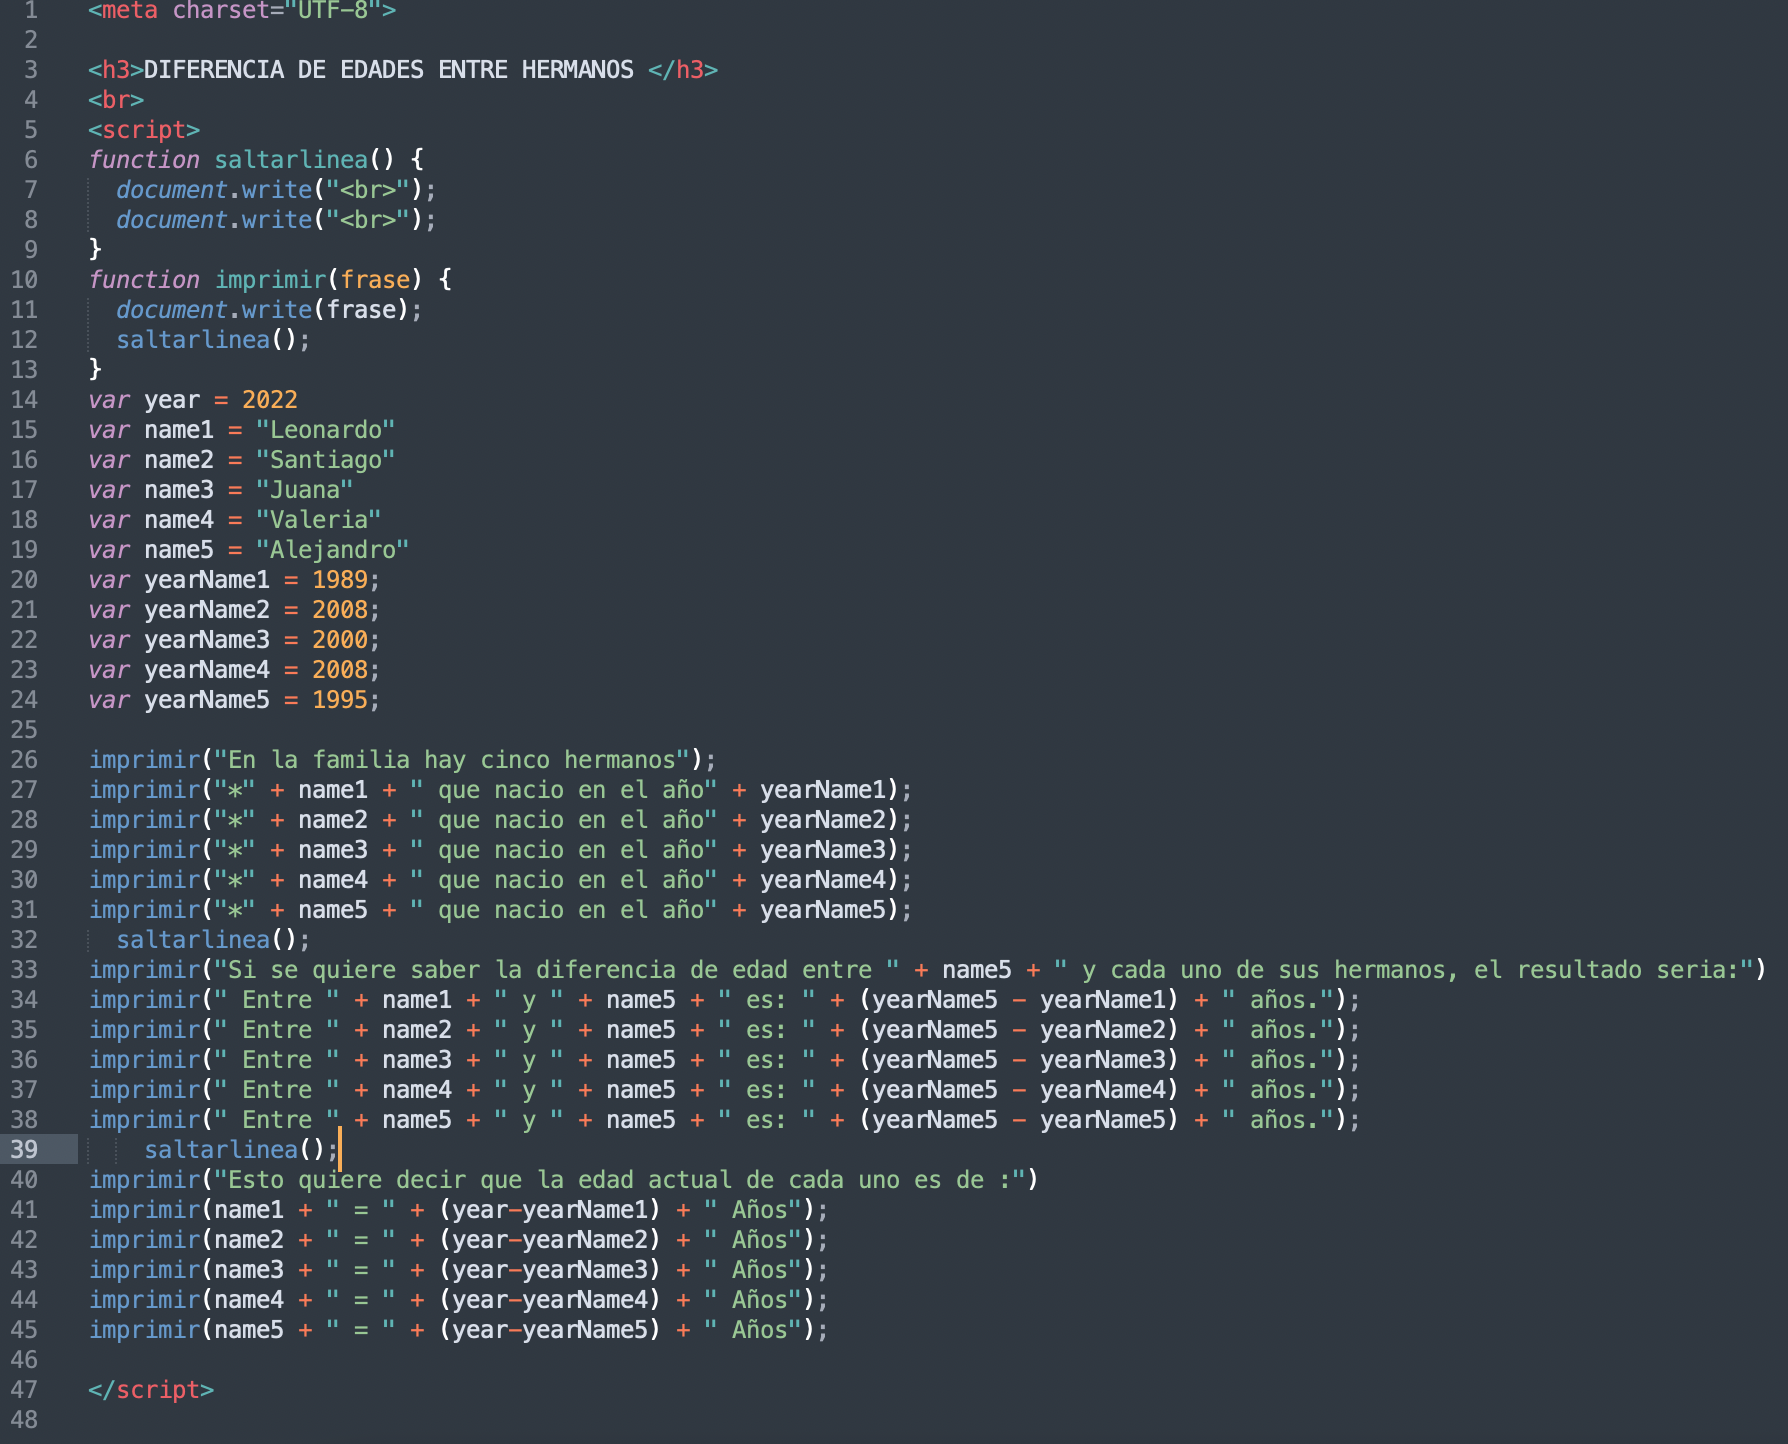Viewport: 1788px width, 1444px height.
Task: Click 'yearName3' at end of line 29
Action: click(823, 850)
